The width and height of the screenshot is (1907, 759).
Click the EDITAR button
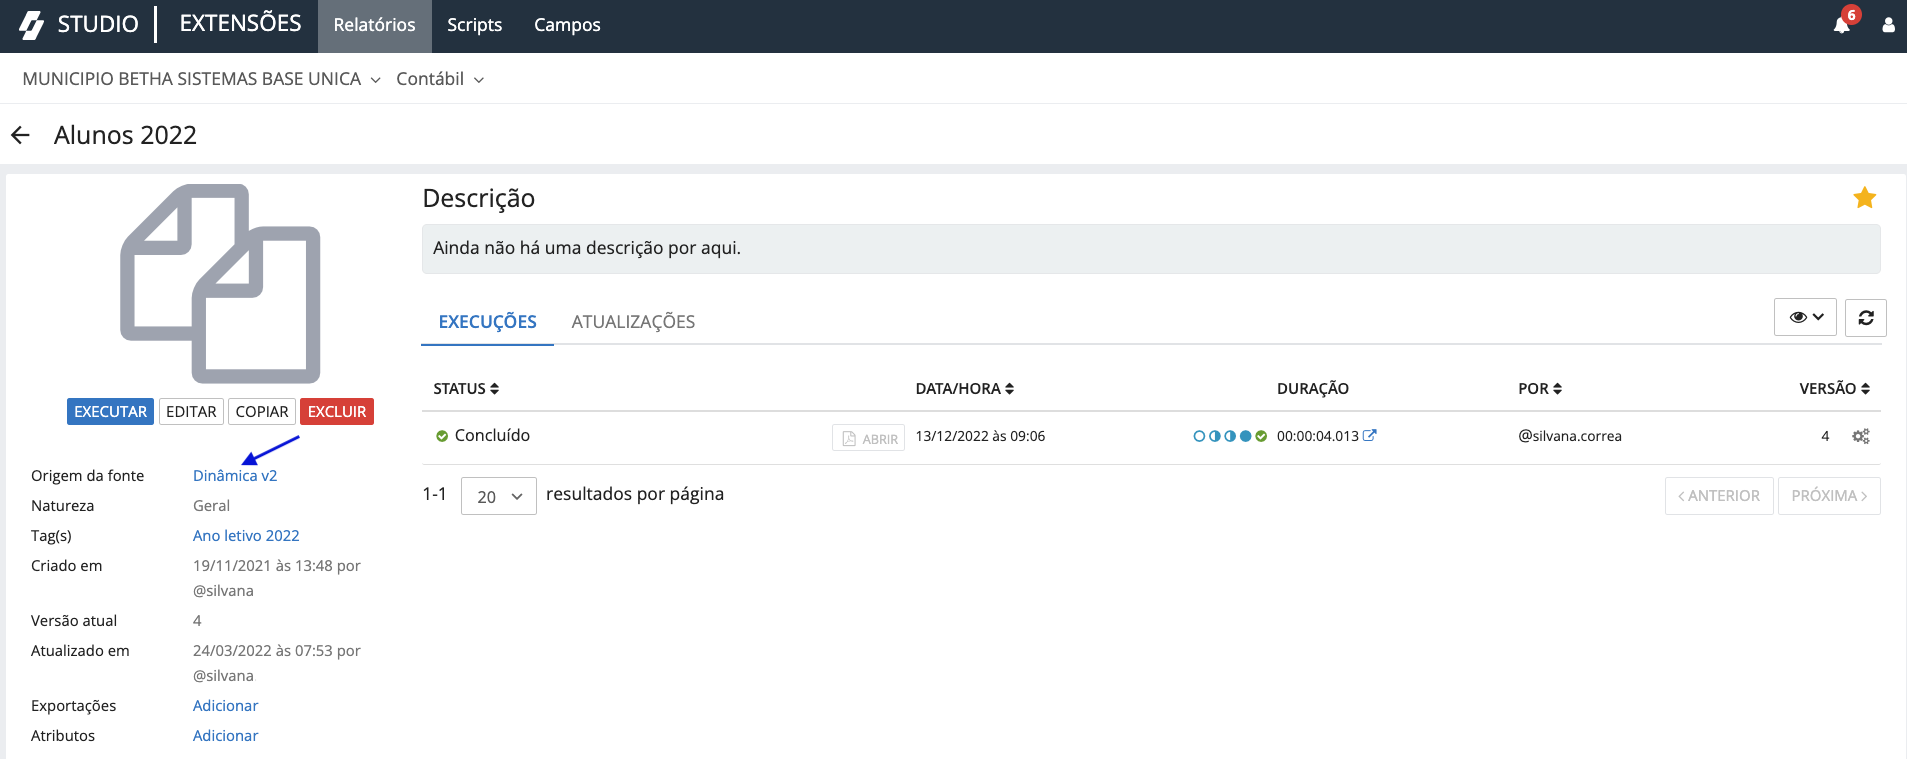pos(191,412)
